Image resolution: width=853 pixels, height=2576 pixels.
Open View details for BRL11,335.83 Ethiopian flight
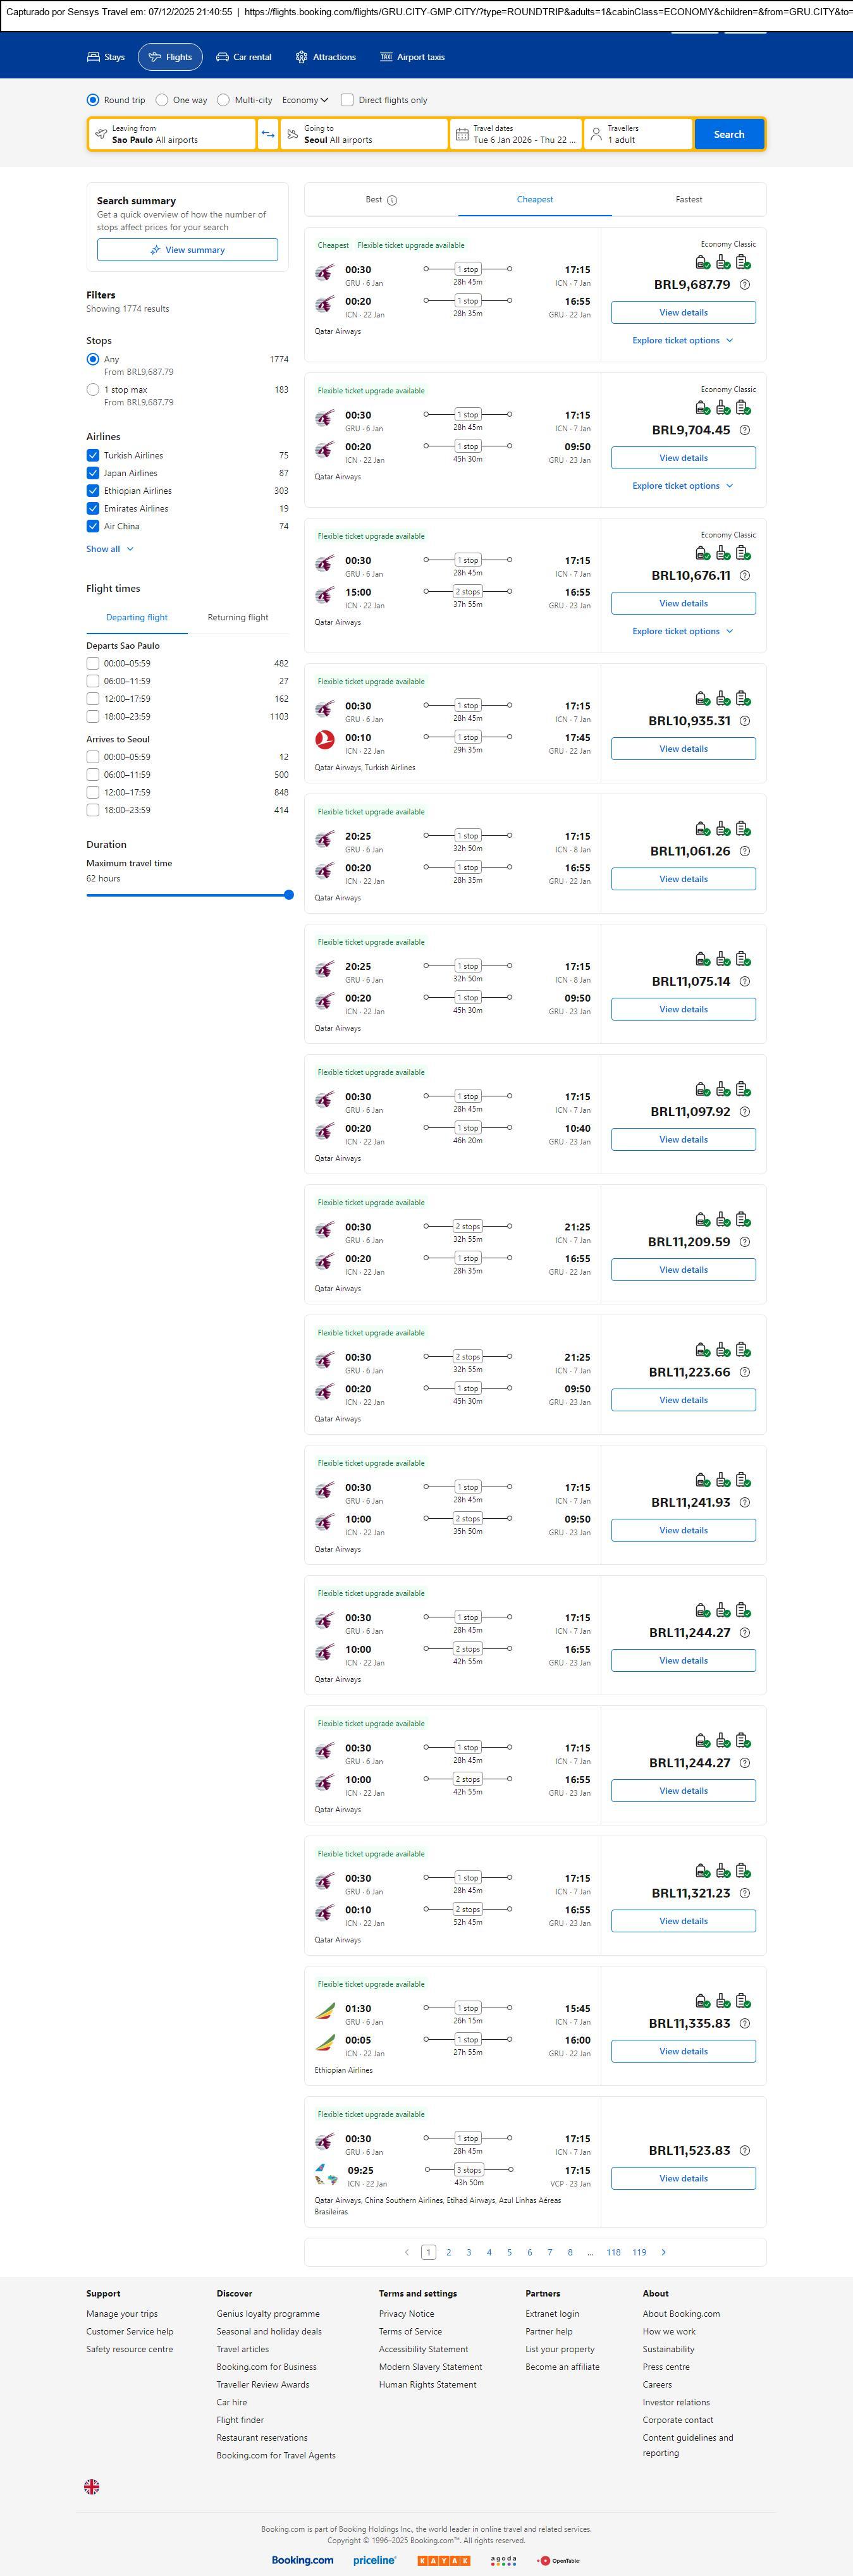[683, 2051]
